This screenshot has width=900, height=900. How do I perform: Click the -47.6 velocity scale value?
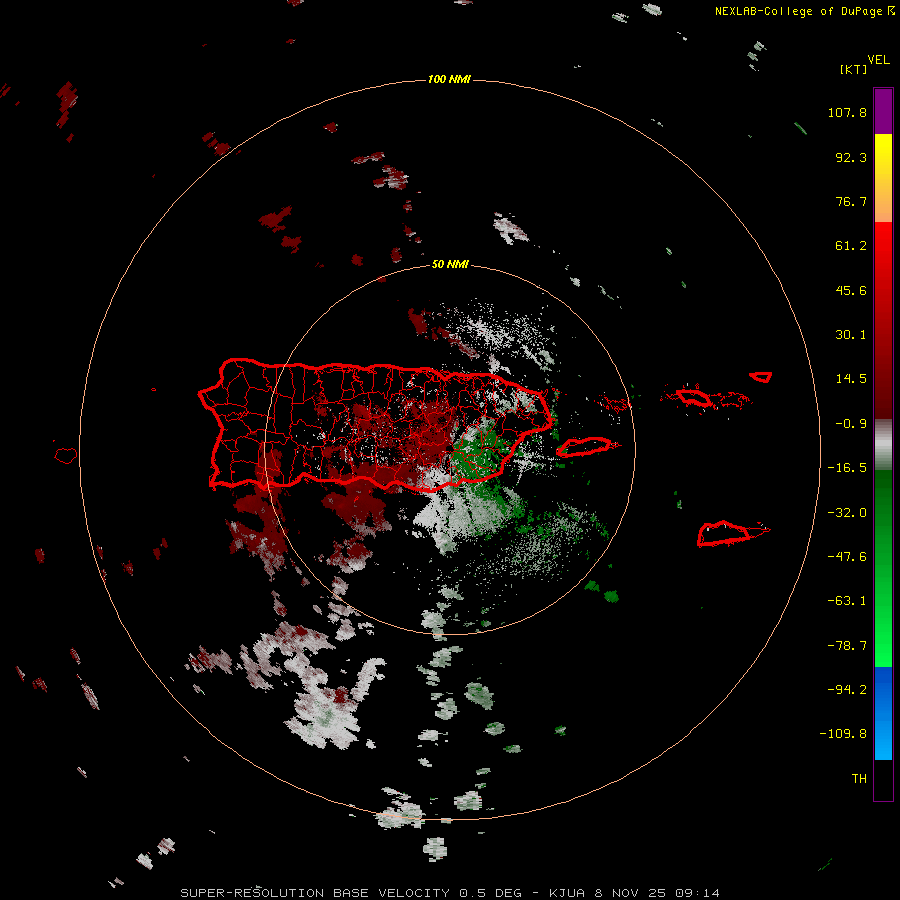tap(847, 557)
